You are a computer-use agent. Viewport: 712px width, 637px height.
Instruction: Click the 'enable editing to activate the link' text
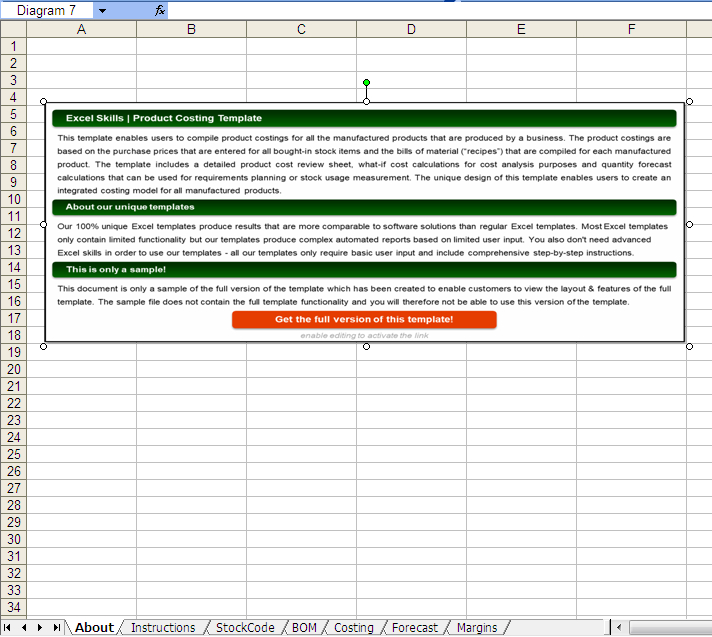(x=364, y=336)
